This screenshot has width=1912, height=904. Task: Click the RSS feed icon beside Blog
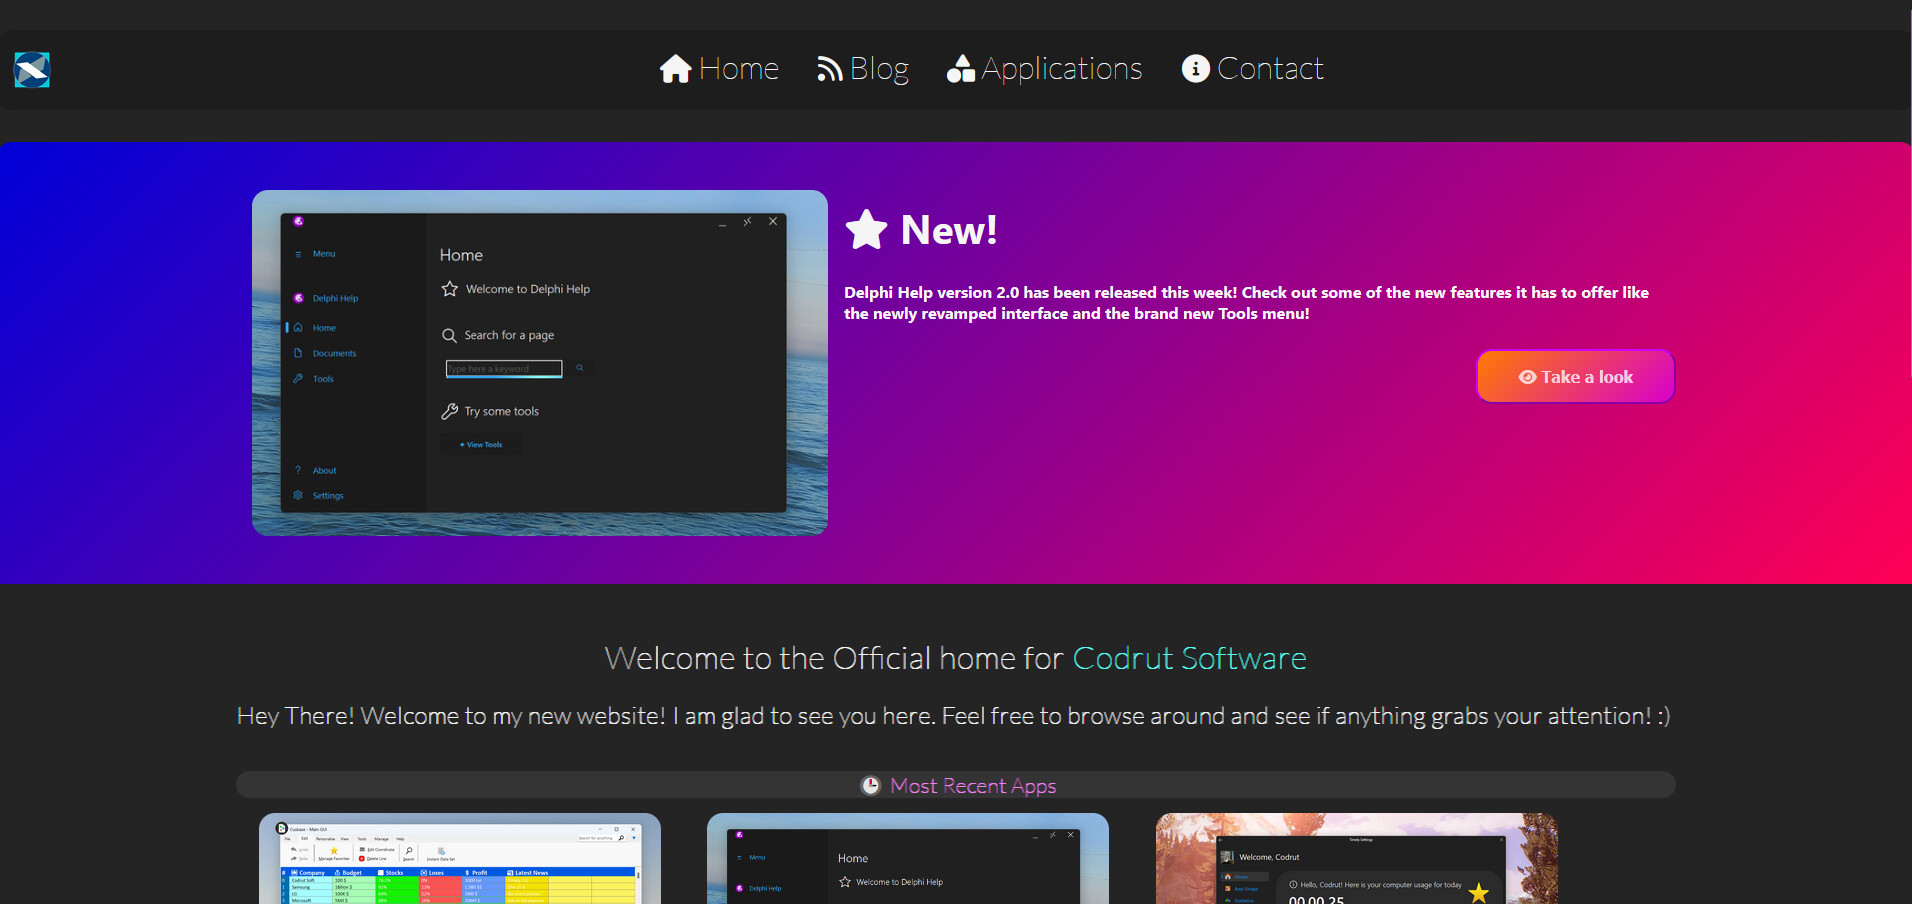829,69
